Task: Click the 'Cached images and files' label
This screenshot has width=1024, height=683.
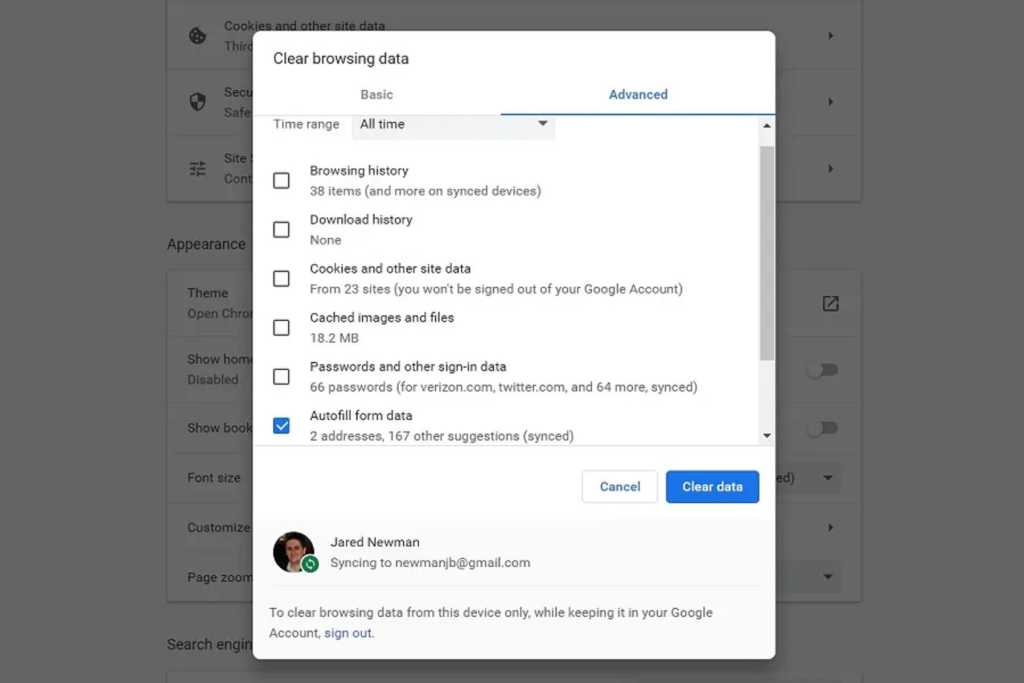Action: [382, 317]
